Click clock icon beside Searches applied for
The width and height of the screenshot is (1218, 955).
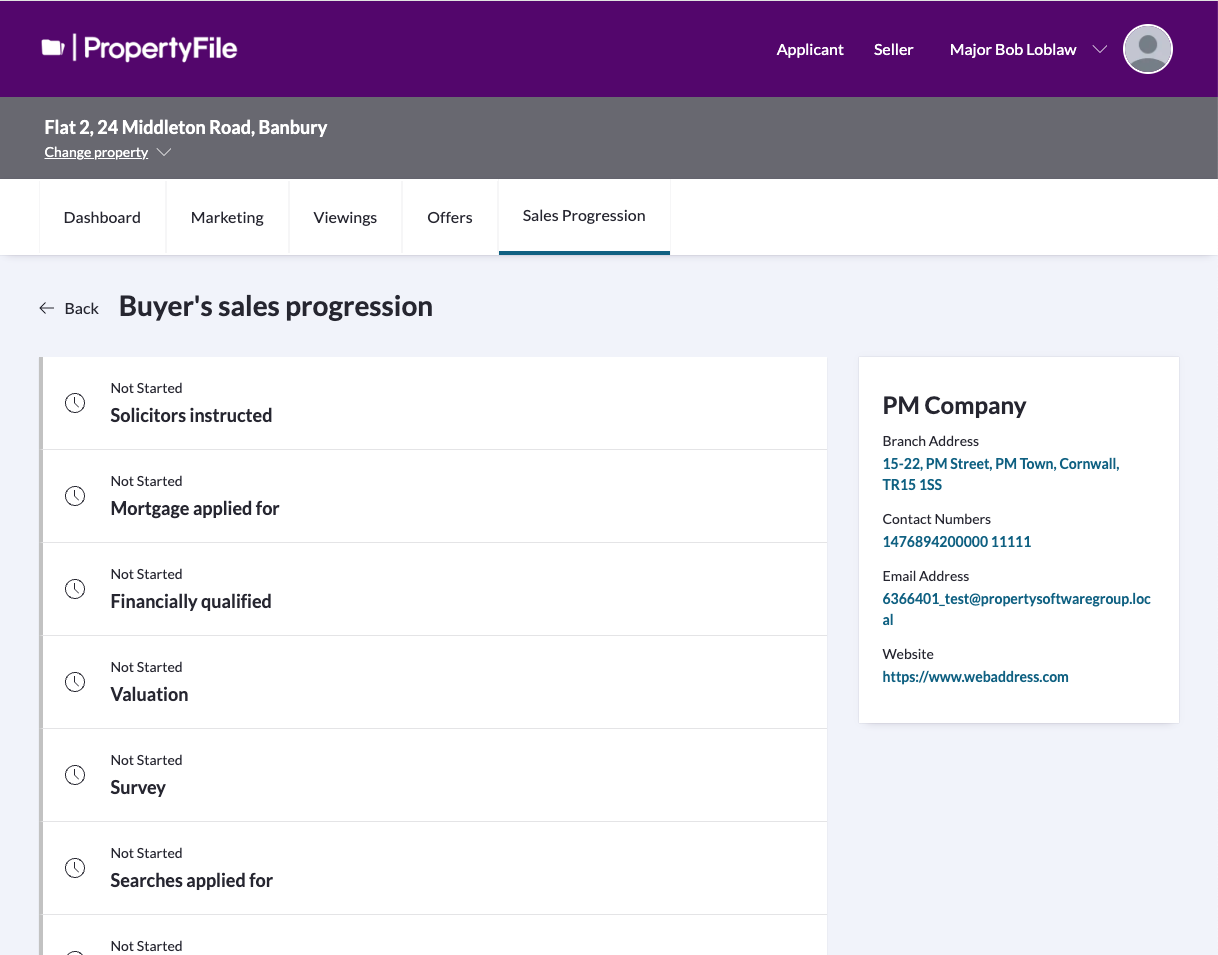75,868
